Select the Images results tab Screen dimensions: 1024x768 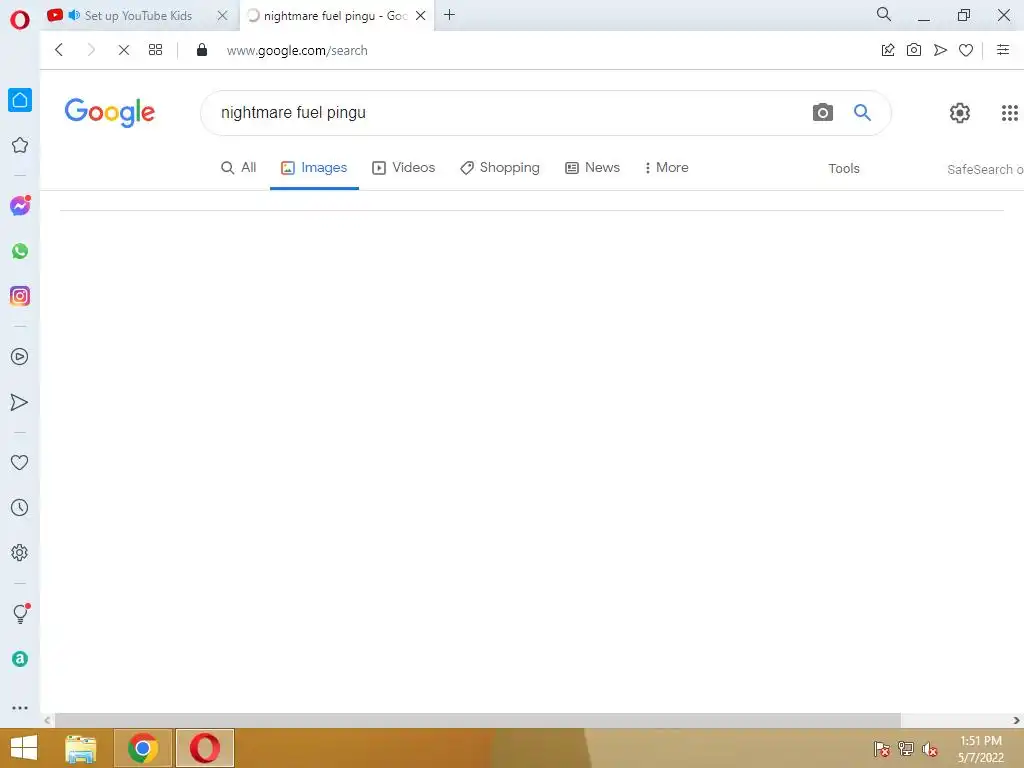click(x=314, y=168)
